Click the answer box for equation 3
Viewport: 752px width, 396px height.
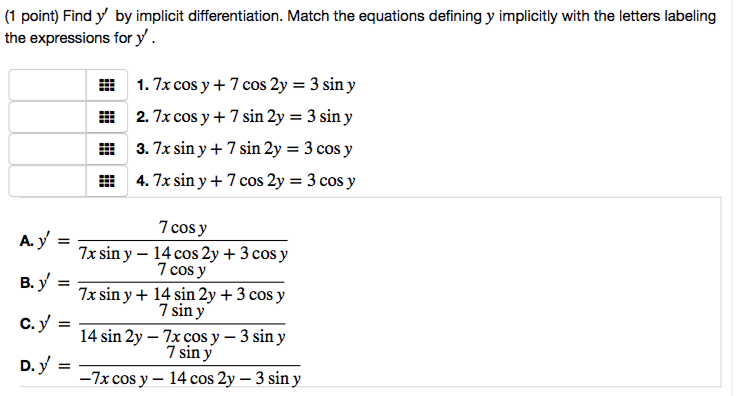tap(47, 149)
